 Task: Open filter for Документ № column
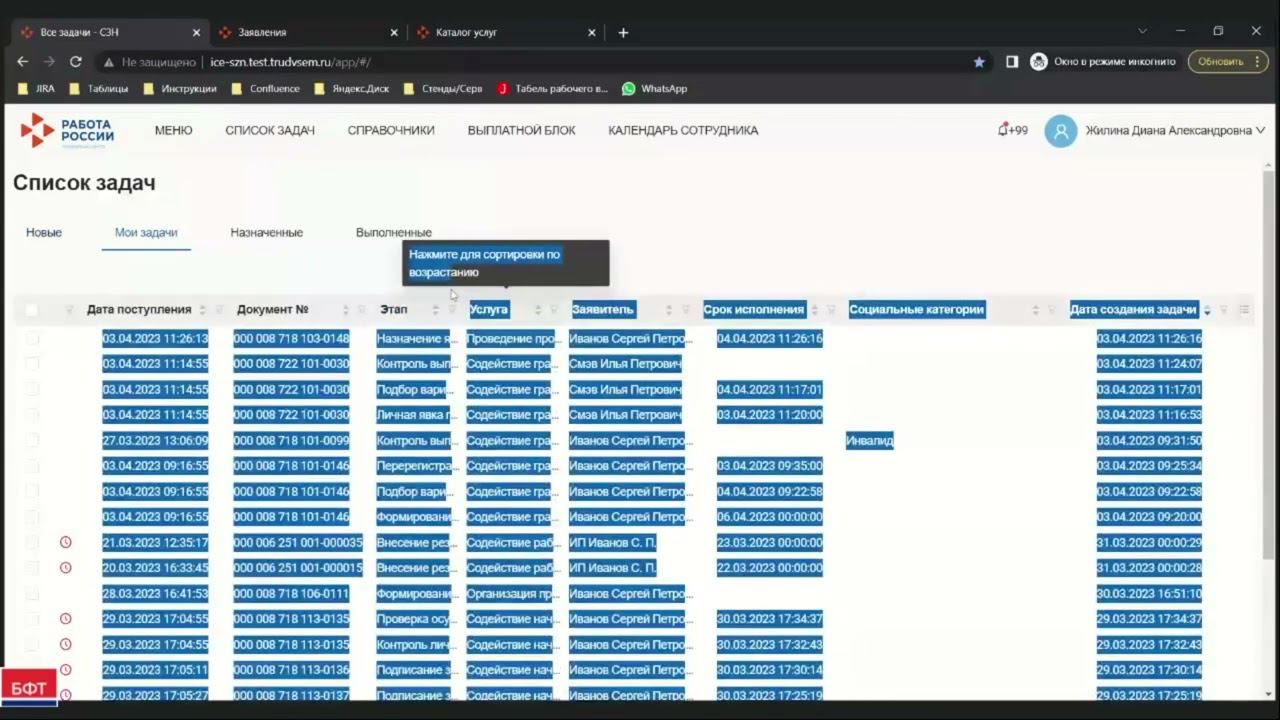[x=362, y=310]
